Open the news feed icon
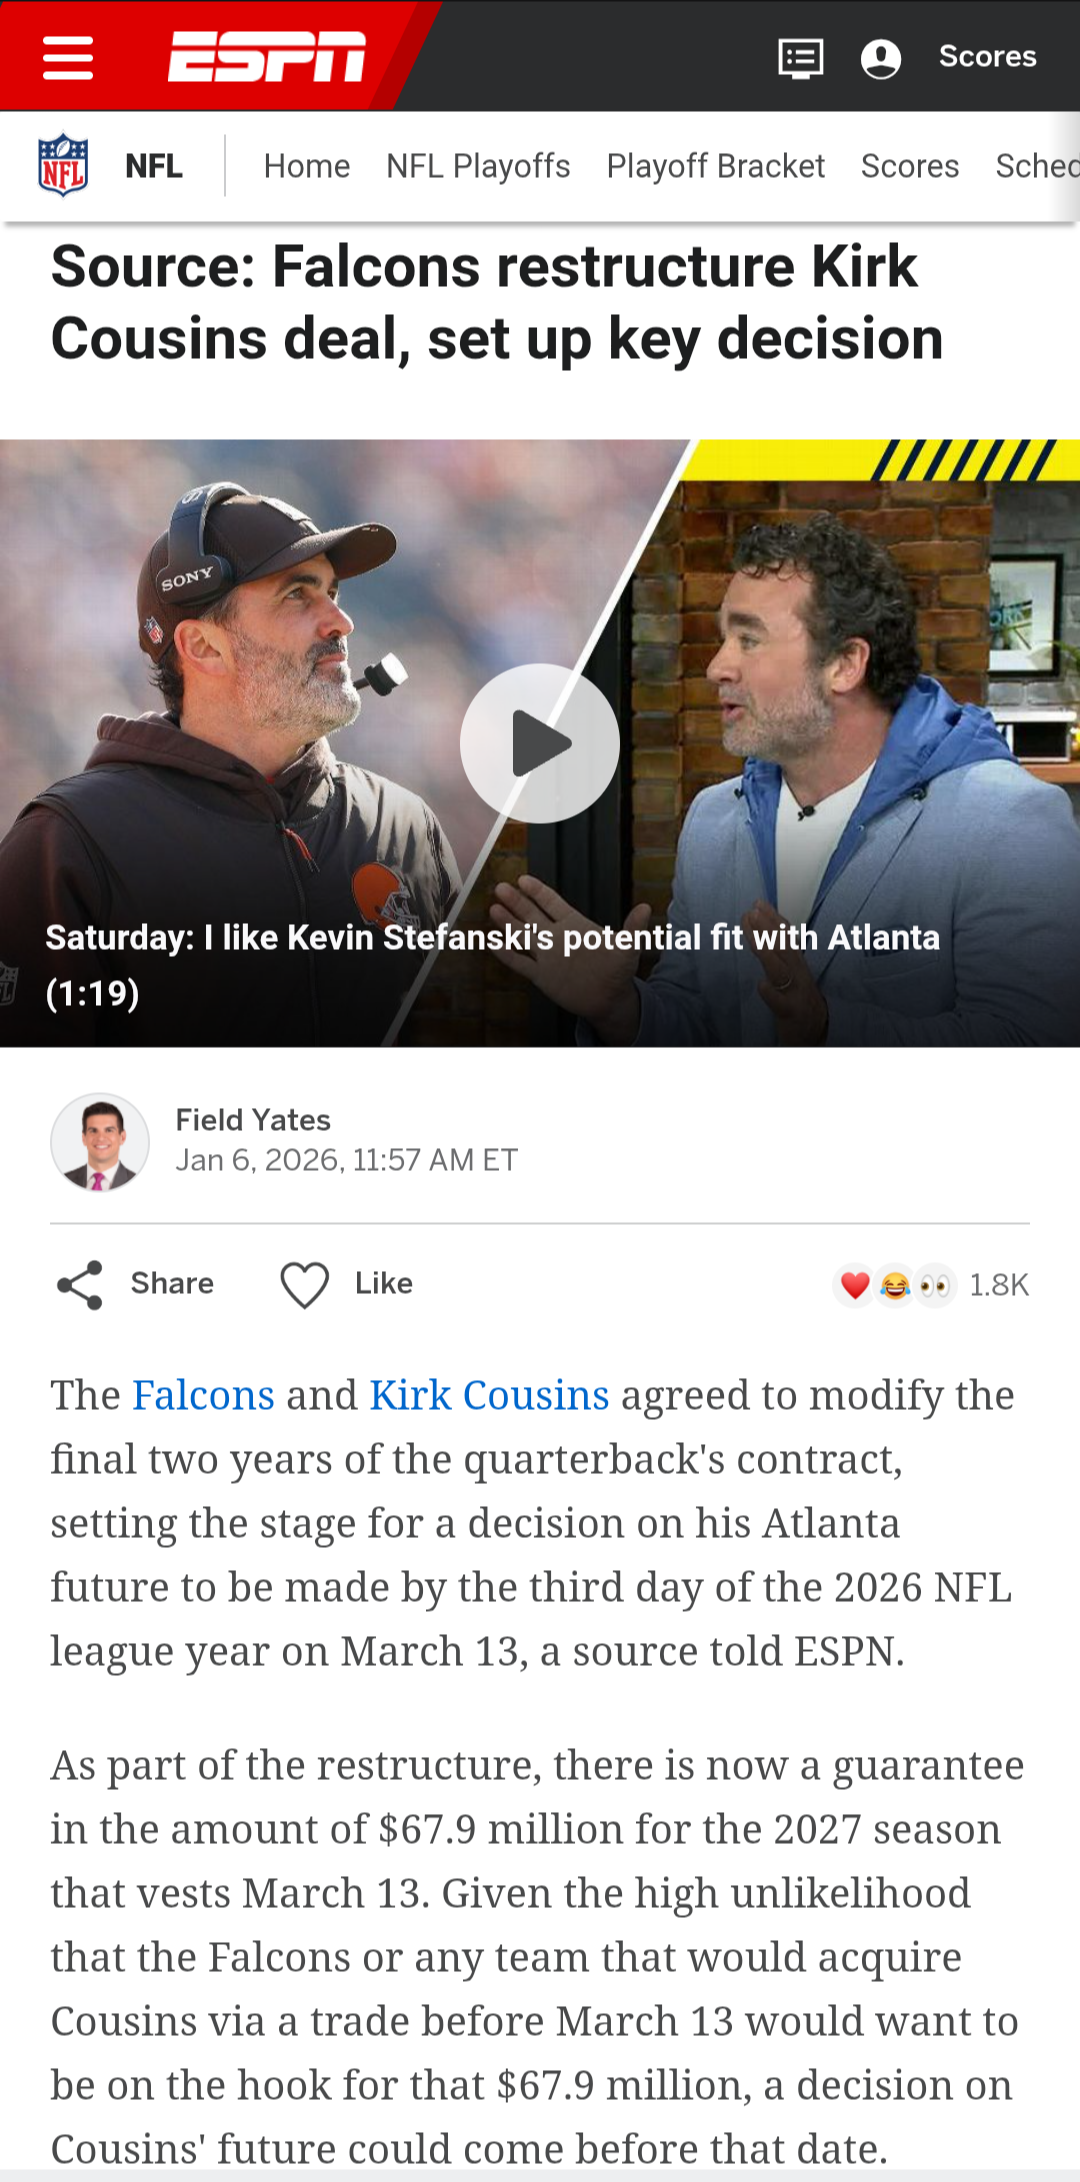Screen dimensions: 1080x2182 click(x=801, y=58)
